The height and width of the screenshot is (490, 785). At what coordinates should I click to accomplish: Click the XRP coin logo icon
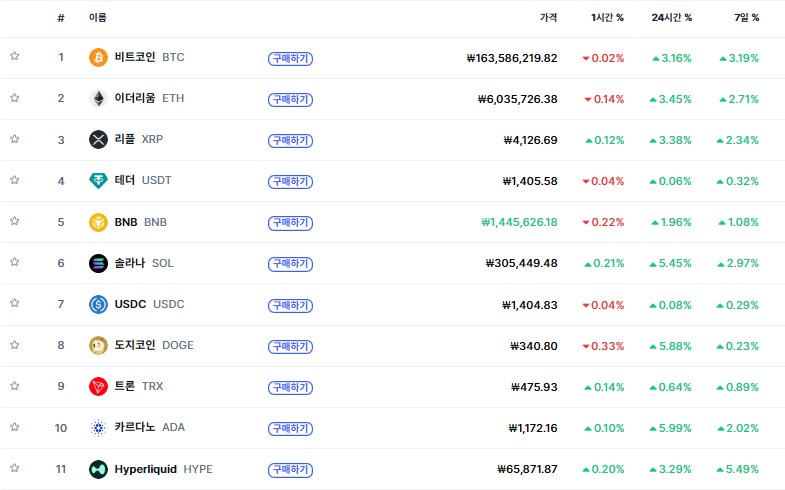(98, 139)
